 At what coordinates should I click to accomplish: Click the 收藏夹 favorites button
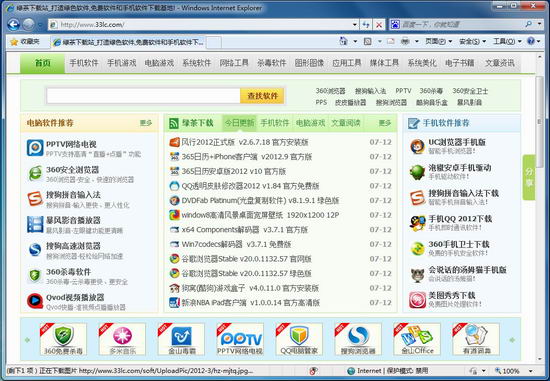tap(25, 42)
